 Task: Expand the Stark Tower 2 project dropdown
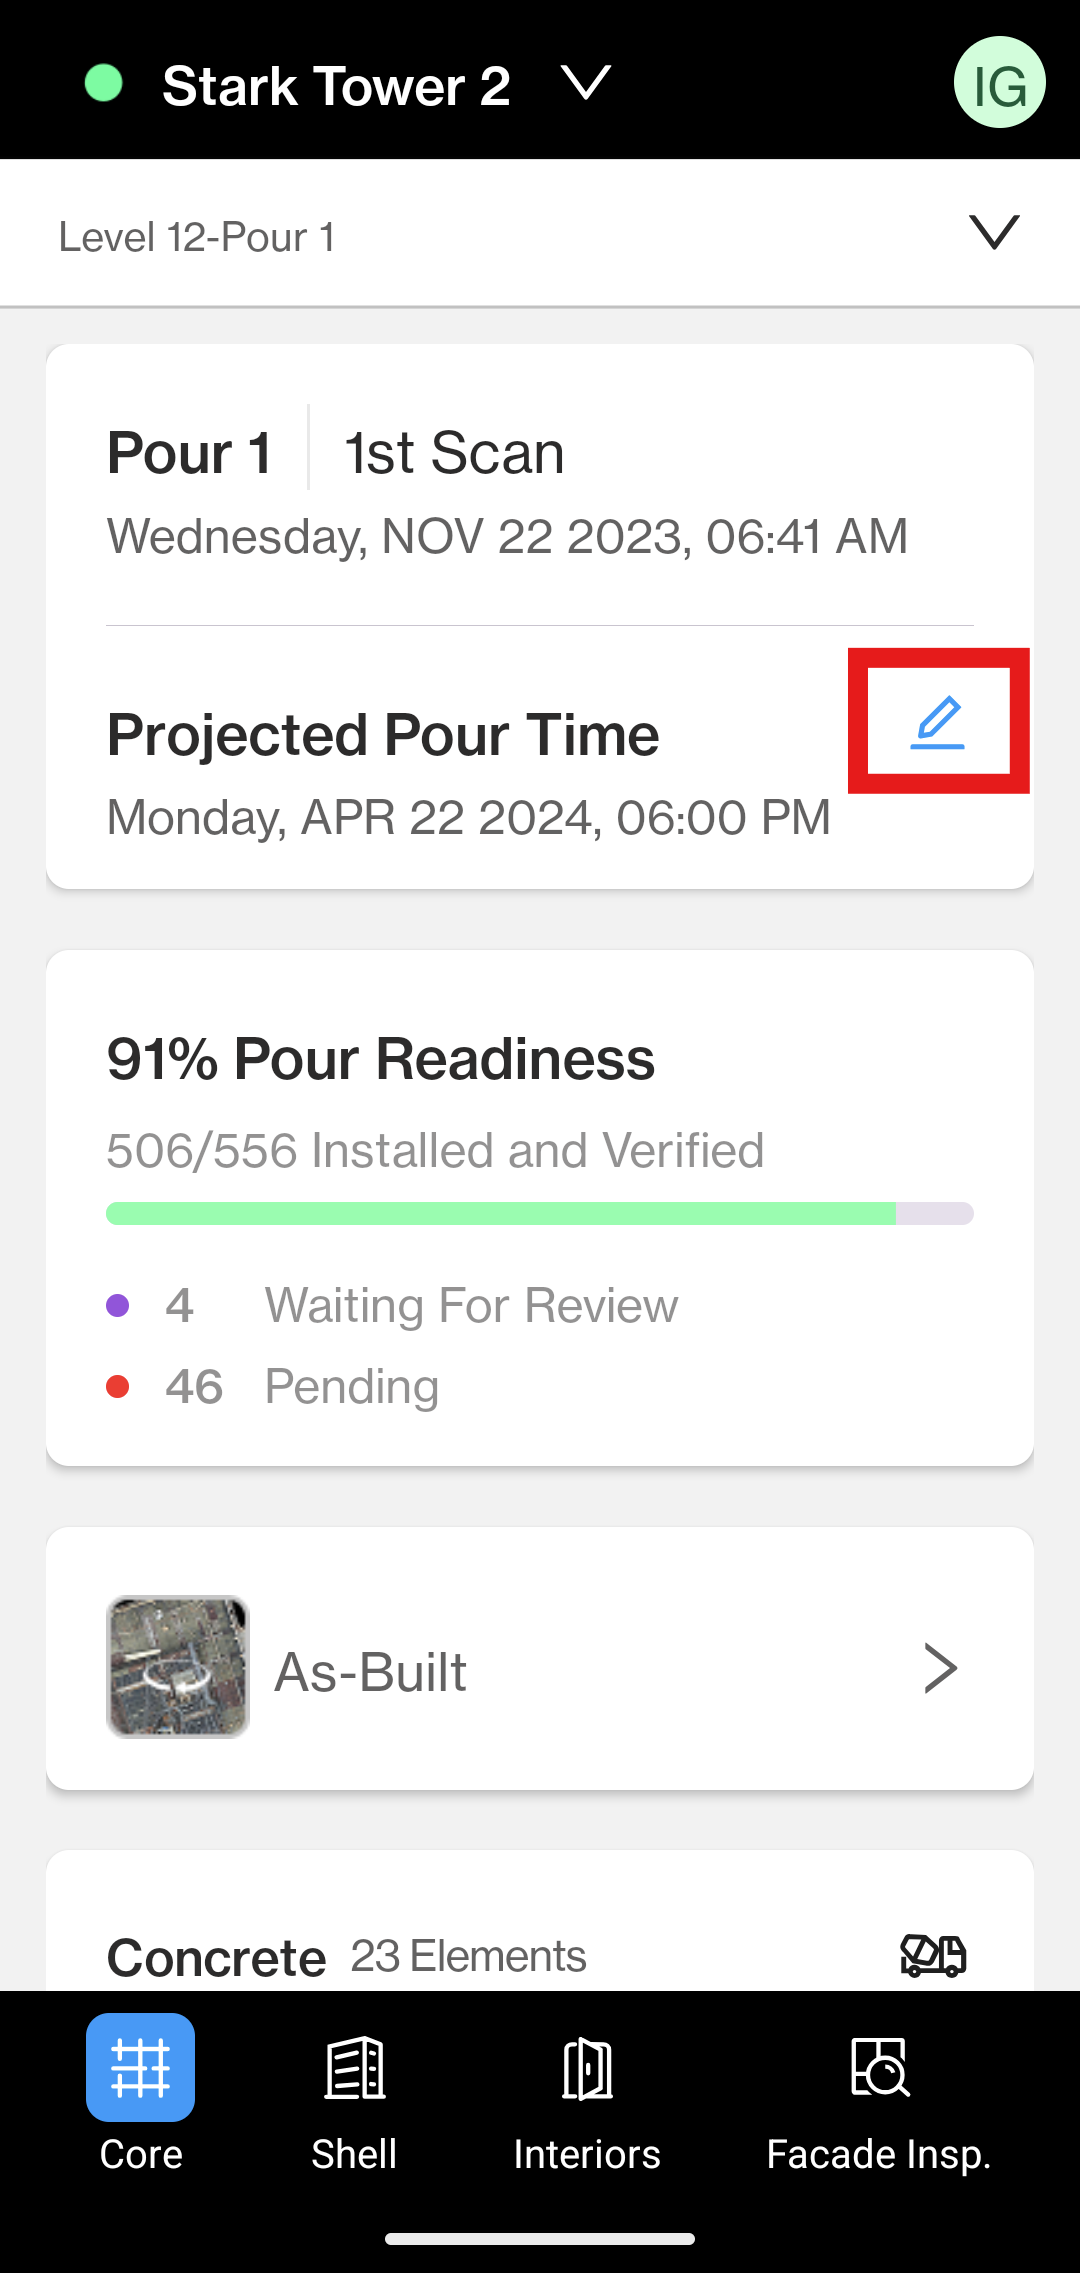point(586,83)
